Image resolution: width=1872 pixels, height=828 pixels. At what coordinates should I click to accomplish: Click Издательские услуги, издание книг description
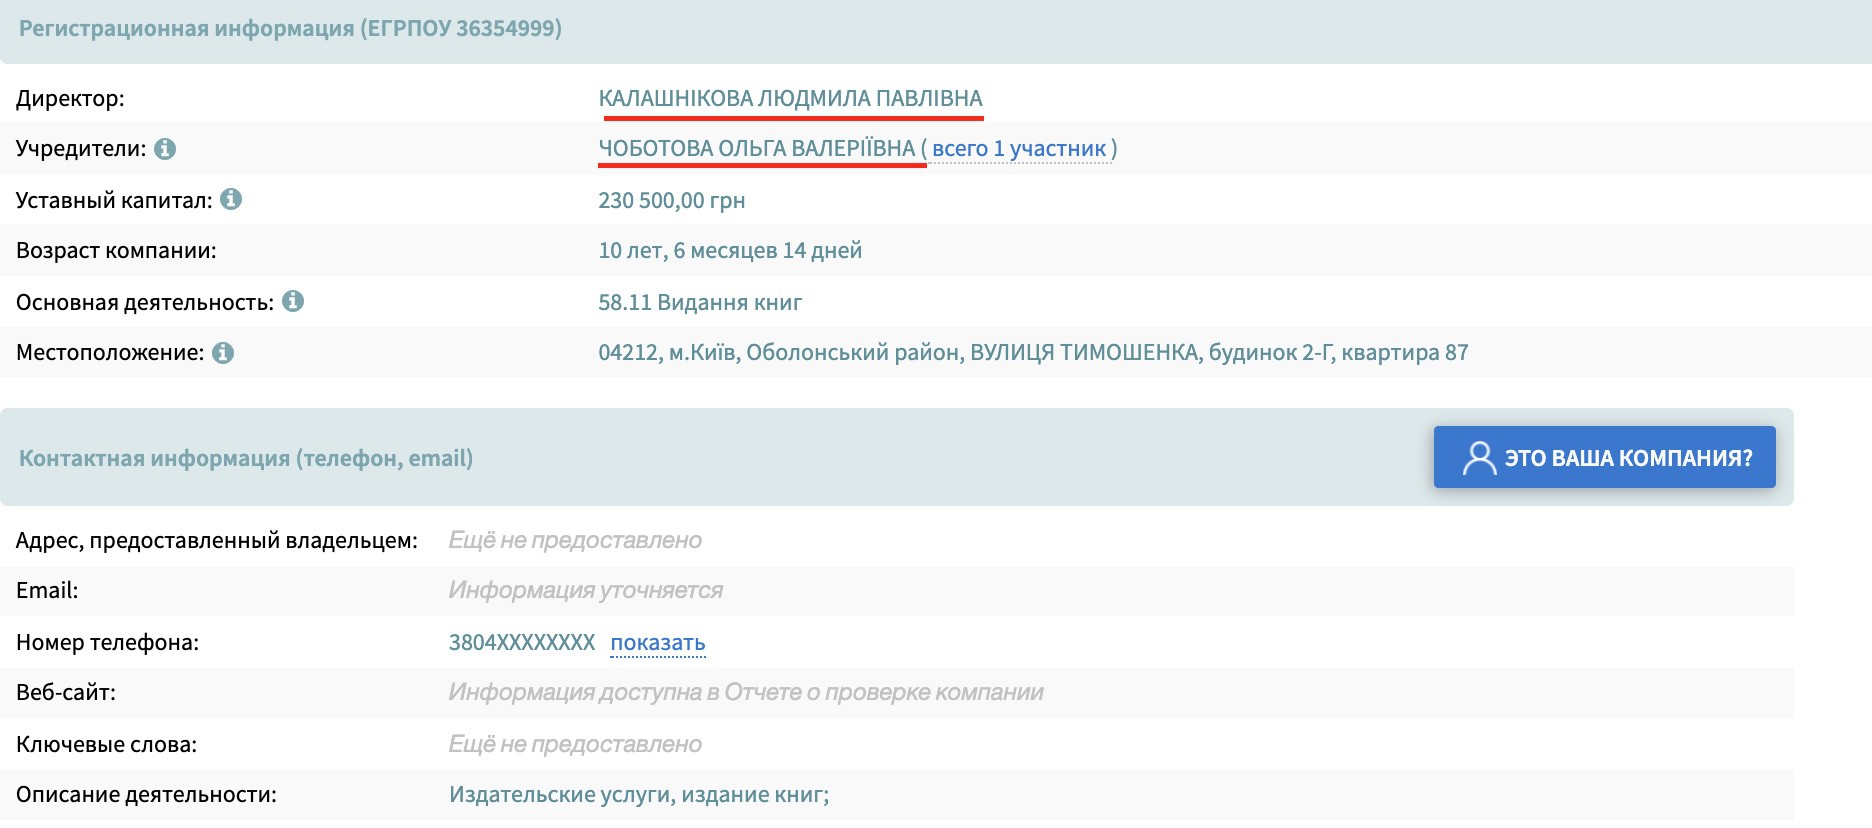tap(638, 795)
